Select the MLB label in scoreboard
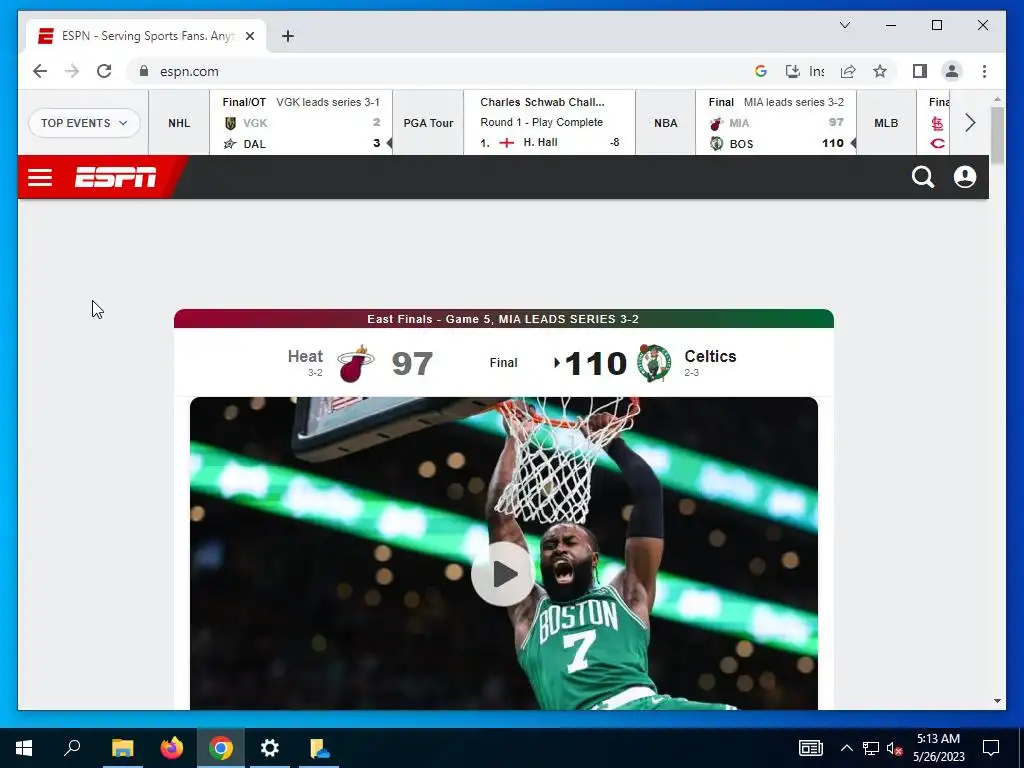Viewport: 1024px width, 768px height. point(886,123)
